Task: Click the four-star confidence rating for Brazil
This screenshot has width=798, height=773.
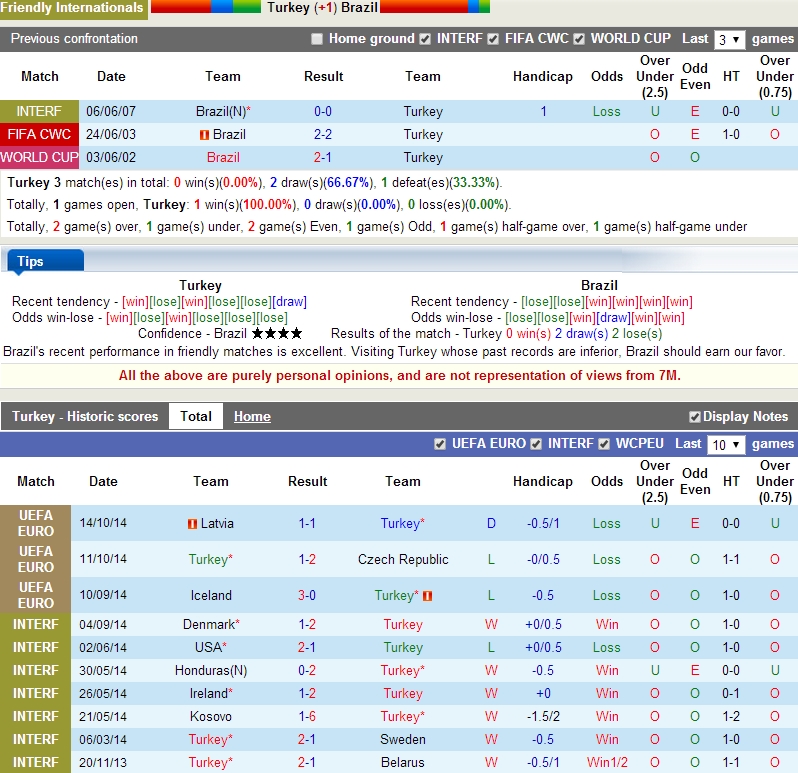Action: tap(277, 334)
